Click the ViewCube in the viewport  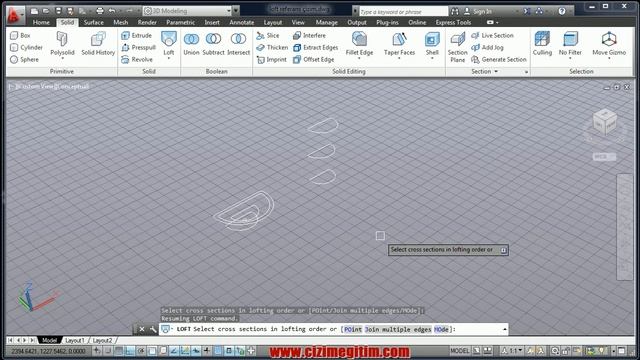(604, 122)
